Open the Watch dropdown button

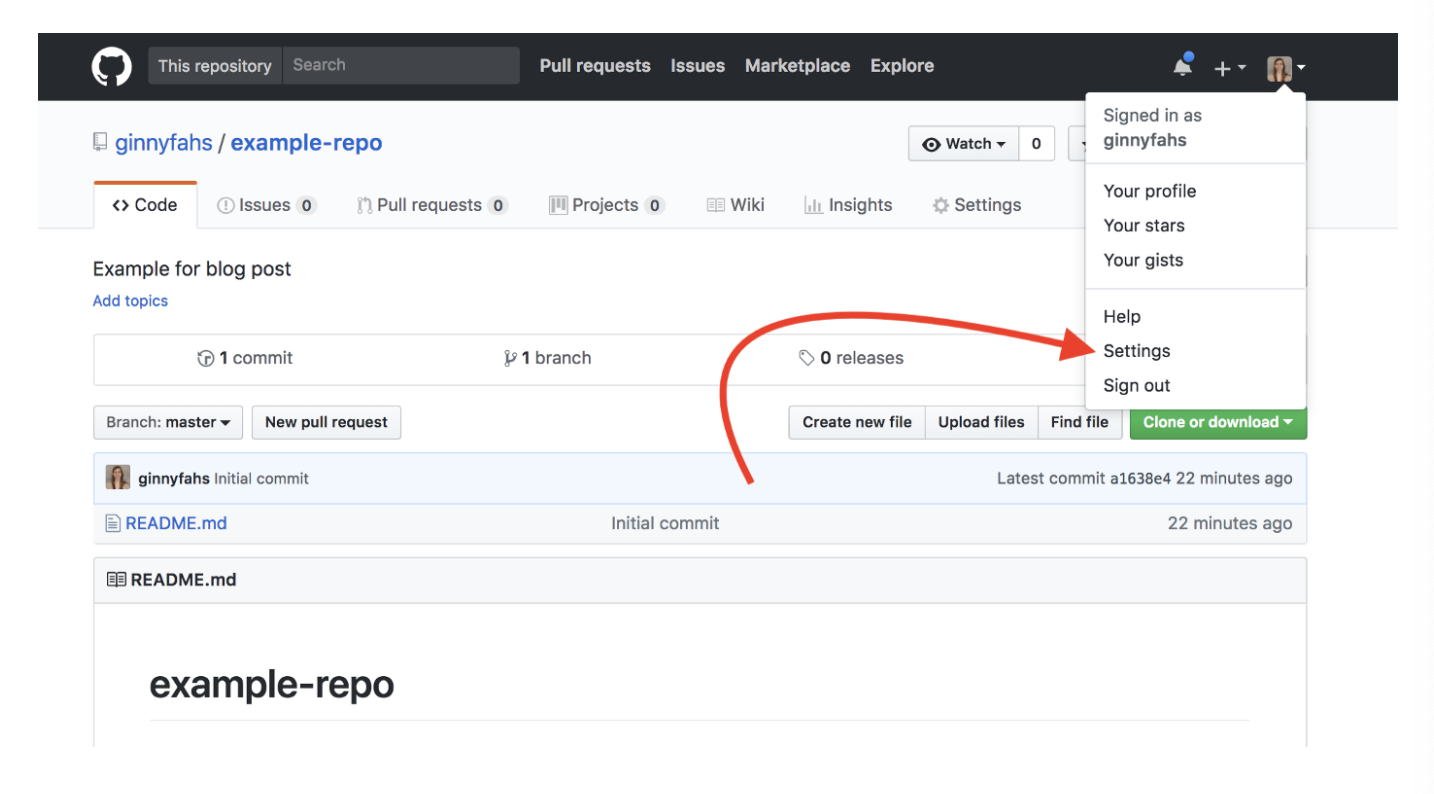point(964,144)
